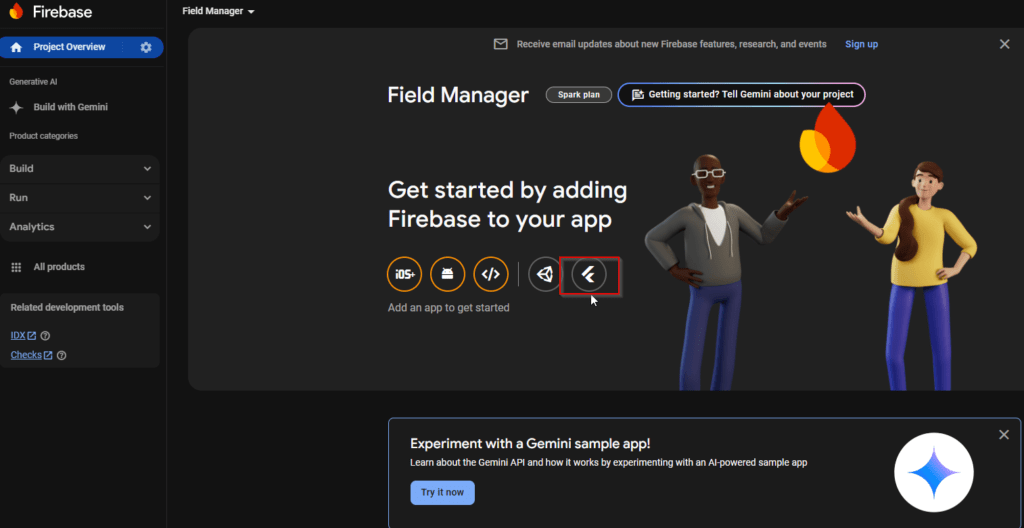
Task: Click 'Add an app to get started' text
Action: pos(449,308)
